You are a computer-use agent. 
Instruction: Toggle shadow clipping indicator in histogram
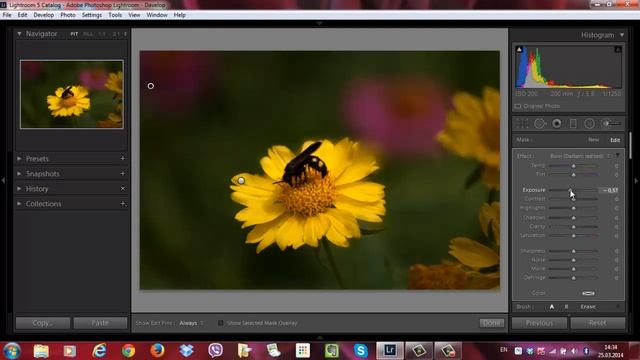pos(519,49)
